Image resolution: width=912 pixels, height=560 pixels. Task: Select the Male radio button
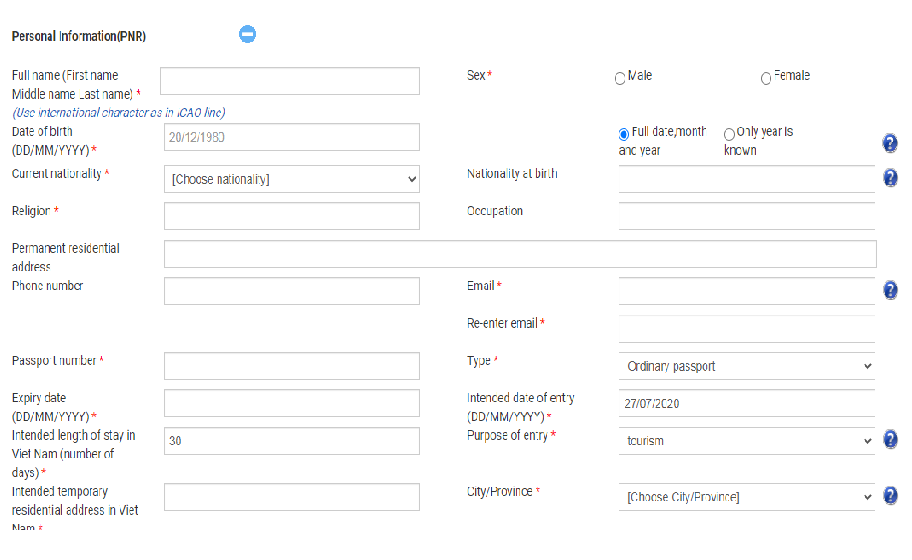tap(620, 78)
